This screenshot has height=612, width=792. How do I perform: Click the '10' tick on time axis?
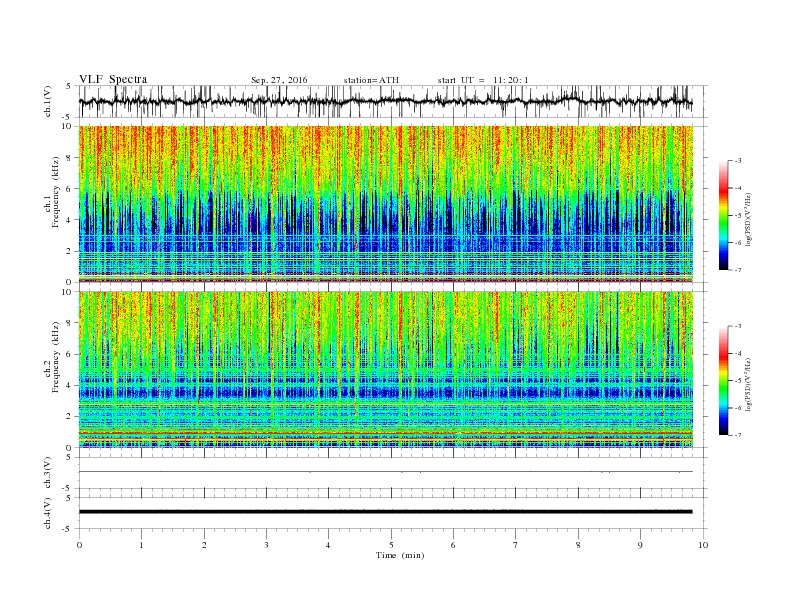point(703,545)
